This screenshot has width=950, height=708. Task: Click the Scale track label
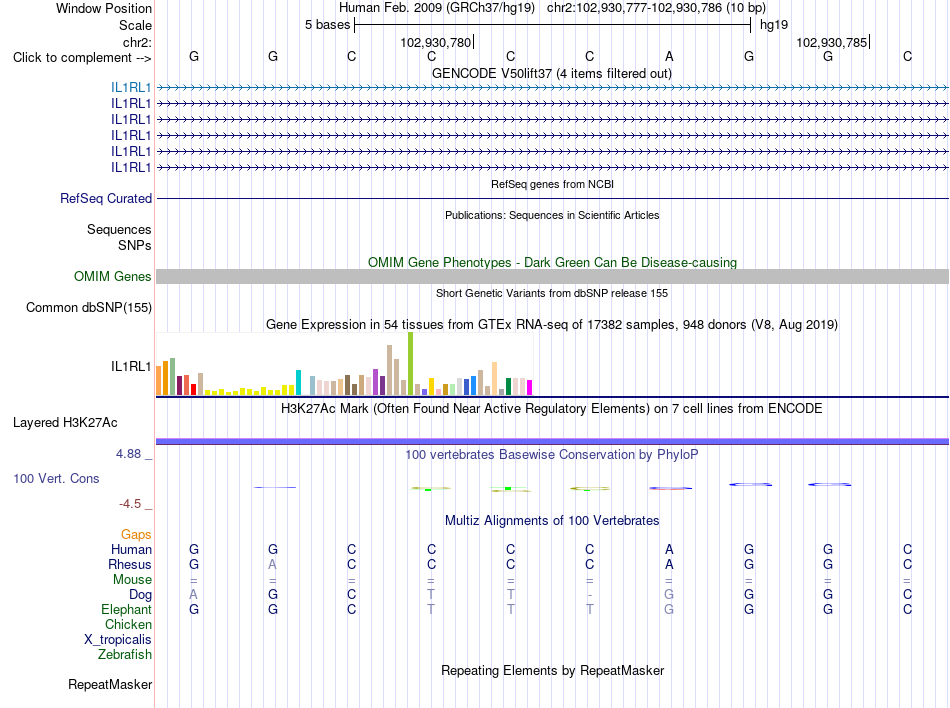click(x=135, y=25)
